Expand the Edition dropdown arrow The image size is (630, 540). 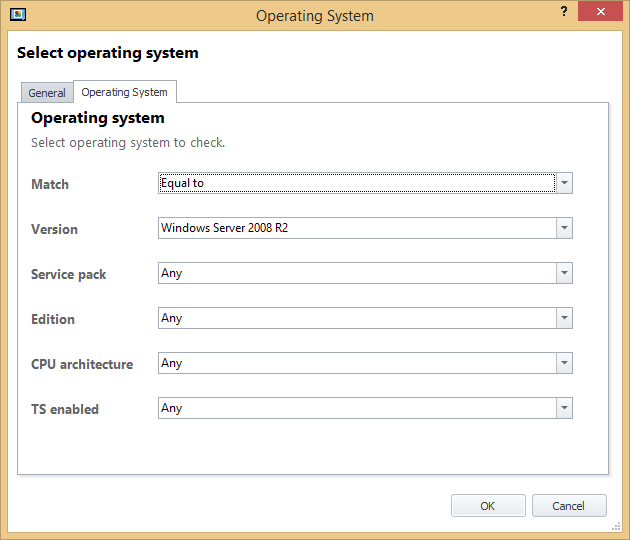click(564, 318)
